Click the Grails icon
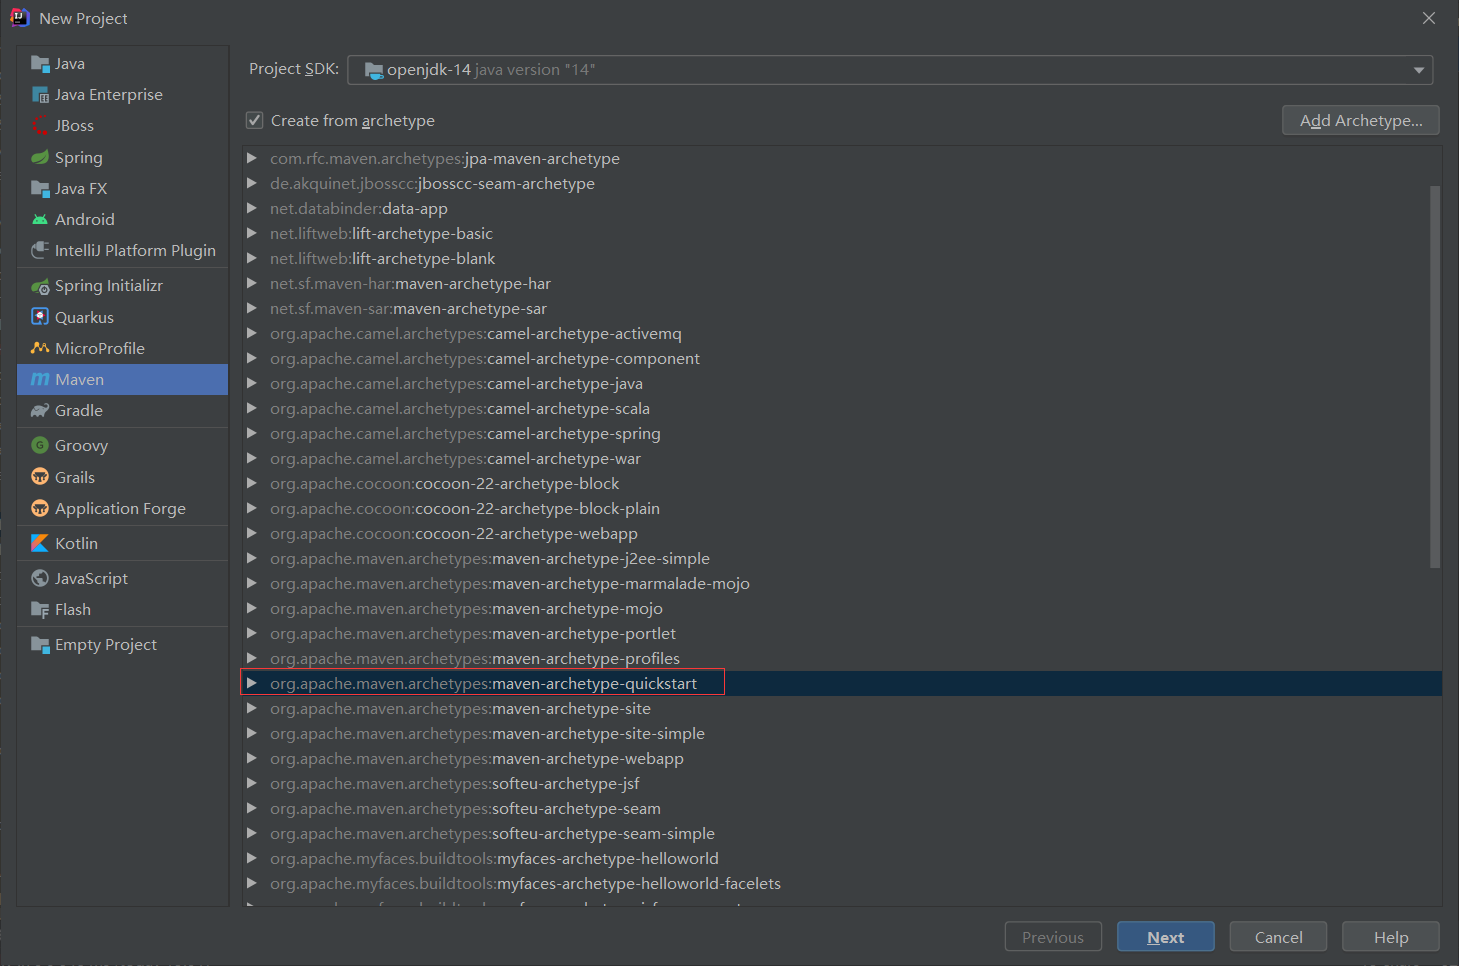Image resolution: width=1459 pixels, height=966 pixels. pos(40,477)
